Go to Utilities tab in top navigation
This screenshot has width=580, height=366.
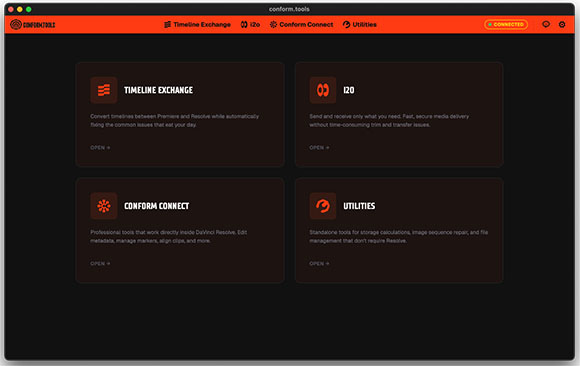point(360,24)
